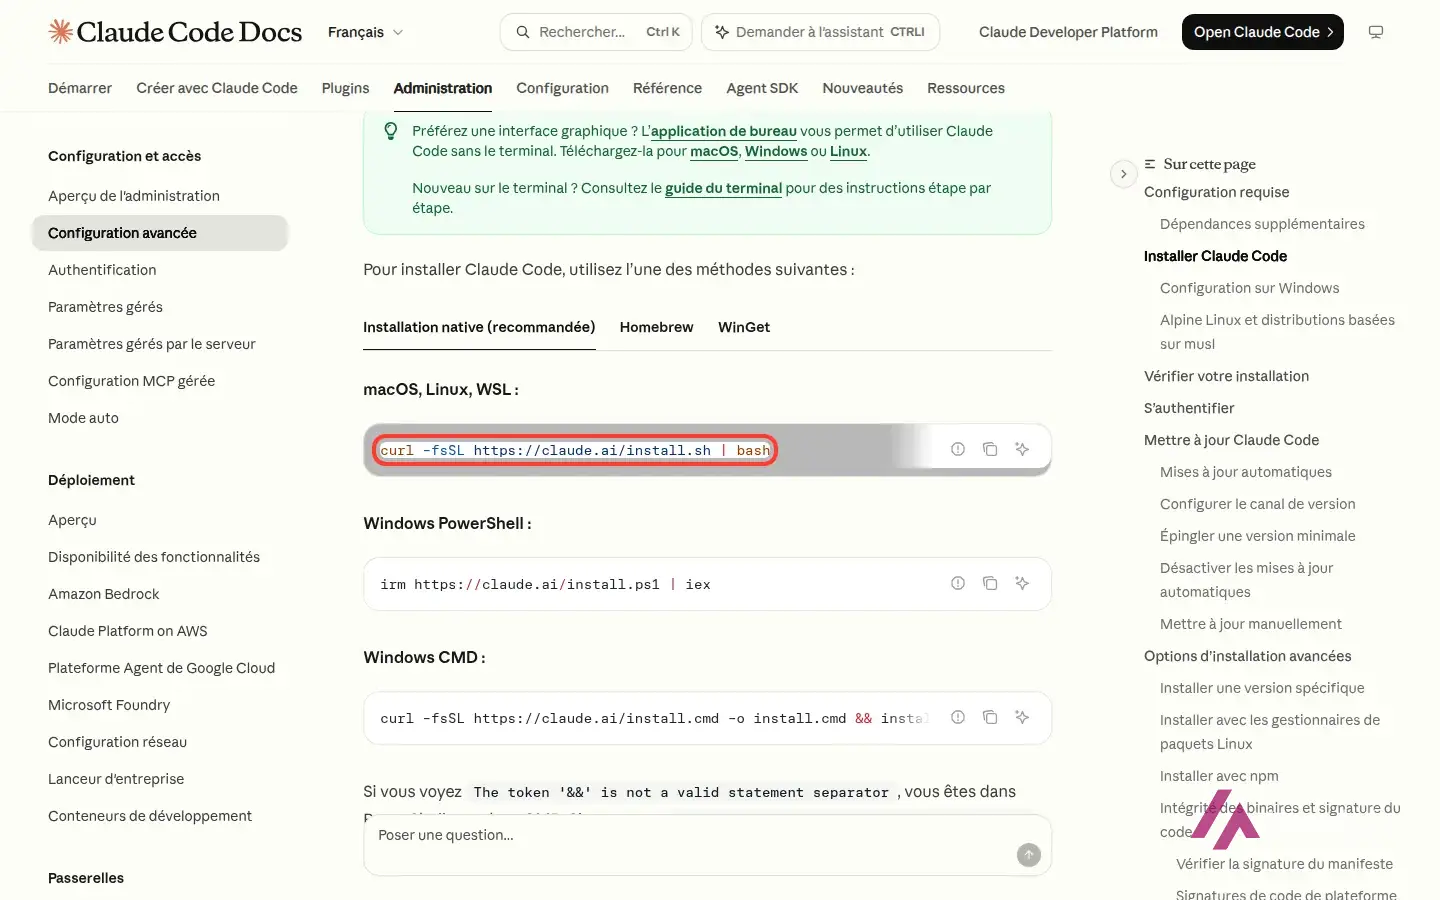Click the Windows download link in the tip
Screen dimensions: 1440x900
pos(776,151)
